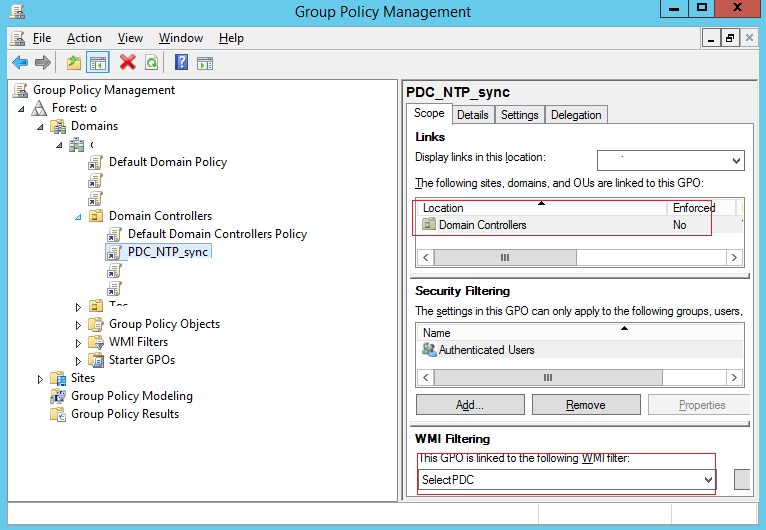The image size is (766, 530).
Task: Sort links by Enforced column header
Action: 701,208
